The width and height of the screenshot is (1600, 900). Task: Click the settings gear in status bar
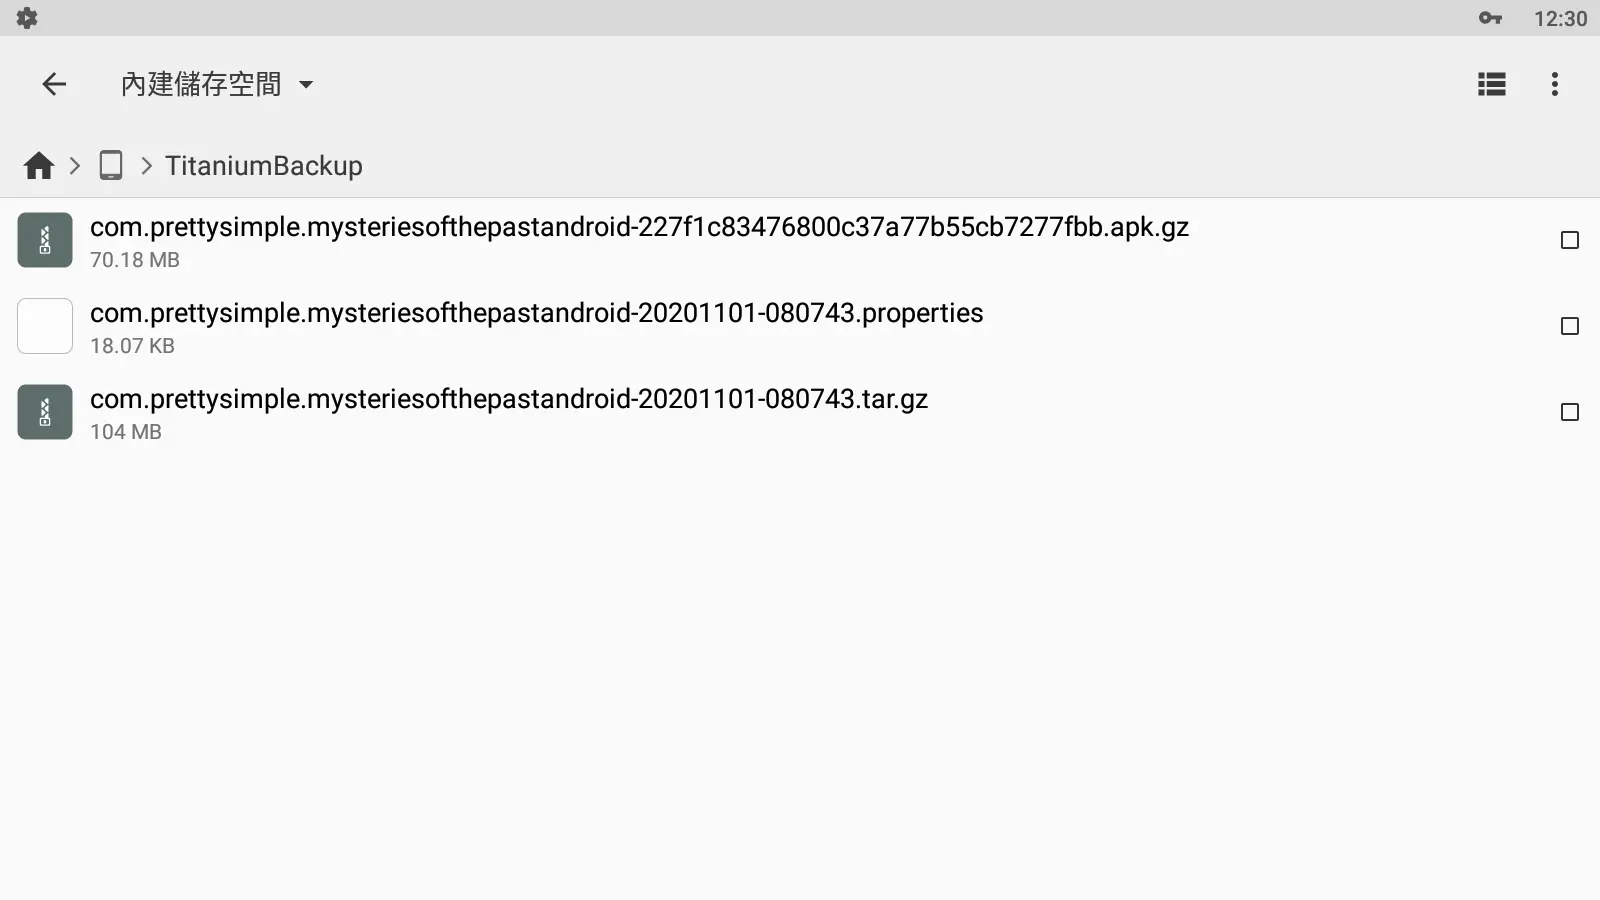(x=27, y=18)
